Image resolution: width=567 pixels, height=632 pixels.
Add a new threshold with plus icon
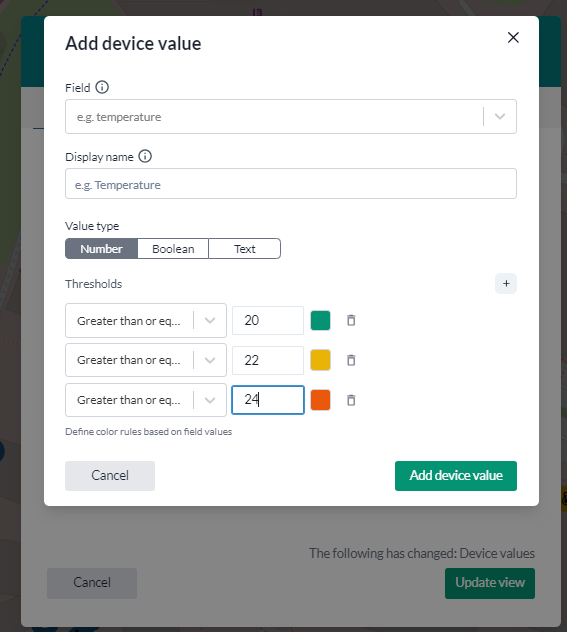point(506,283)
